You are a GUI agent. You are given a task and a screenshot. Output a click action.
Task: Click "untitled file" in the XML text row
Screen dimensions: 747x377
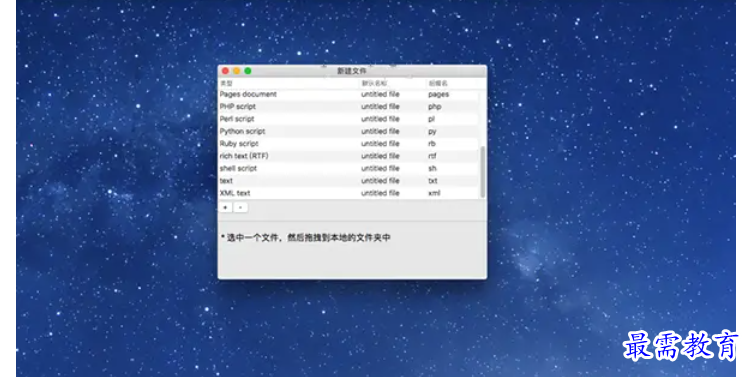click(380, 194)
